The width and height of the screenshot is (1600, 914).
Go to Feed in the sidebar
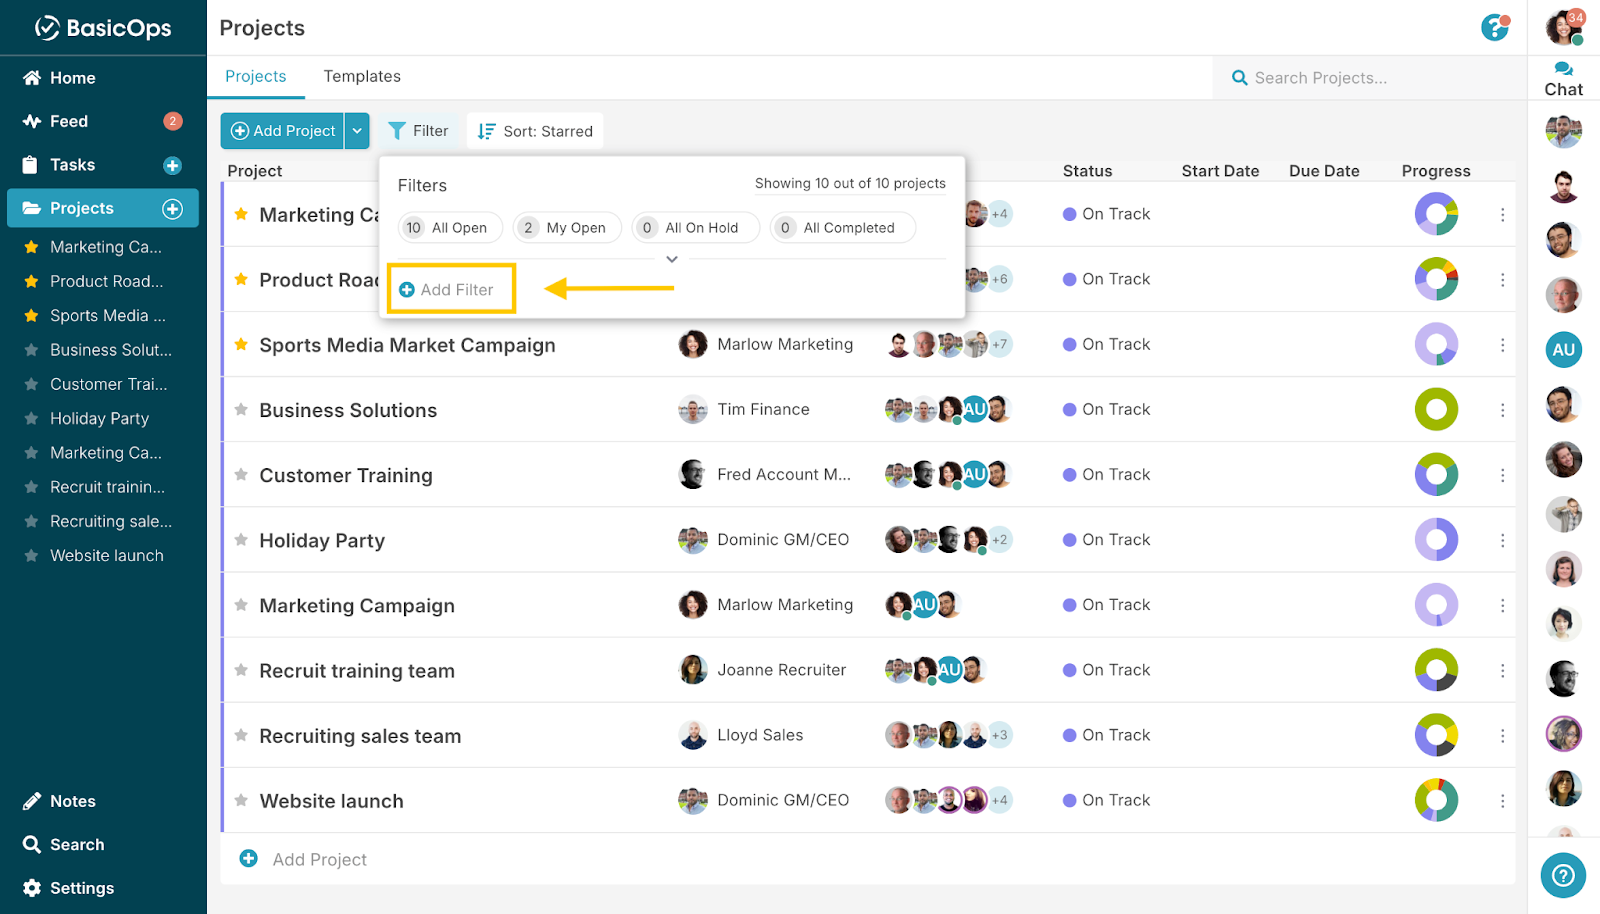[x=69, y=121]
